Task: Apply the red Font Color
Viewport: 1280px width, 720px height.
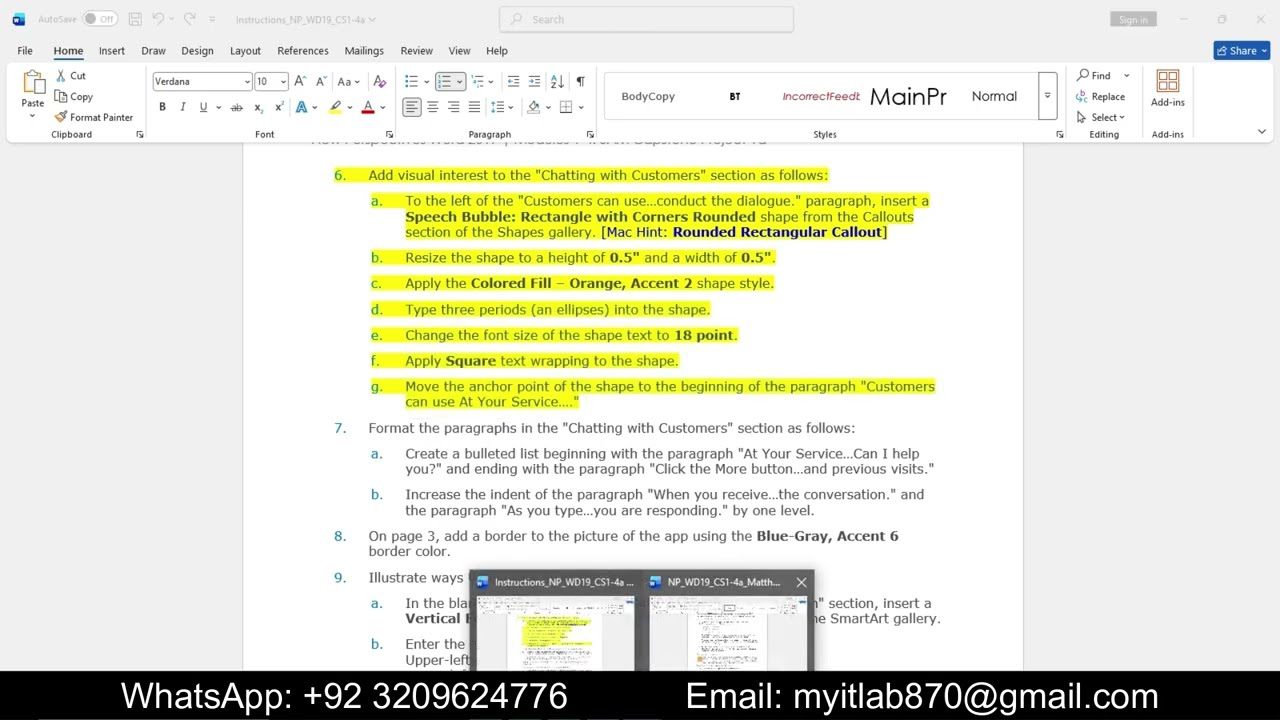Action: (368, 107)
